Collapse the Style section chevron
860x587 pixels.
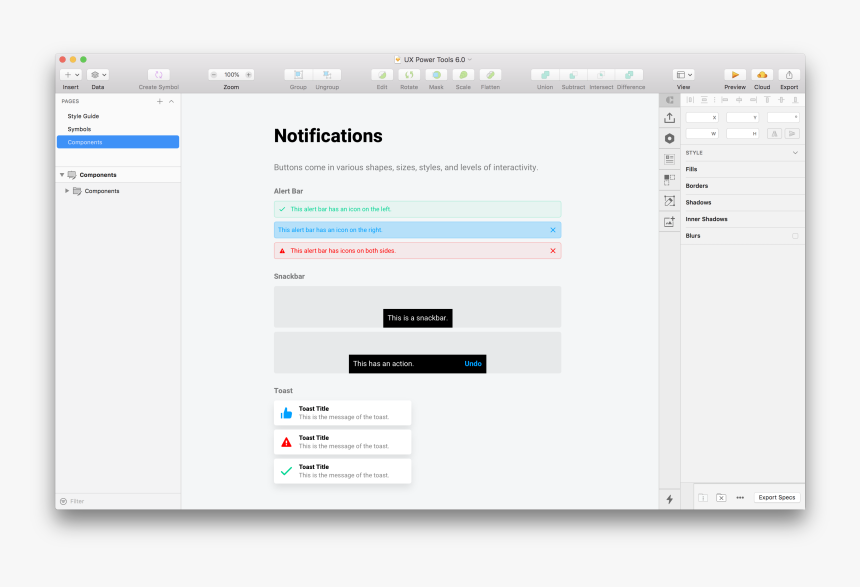click(x=795, y=153)
